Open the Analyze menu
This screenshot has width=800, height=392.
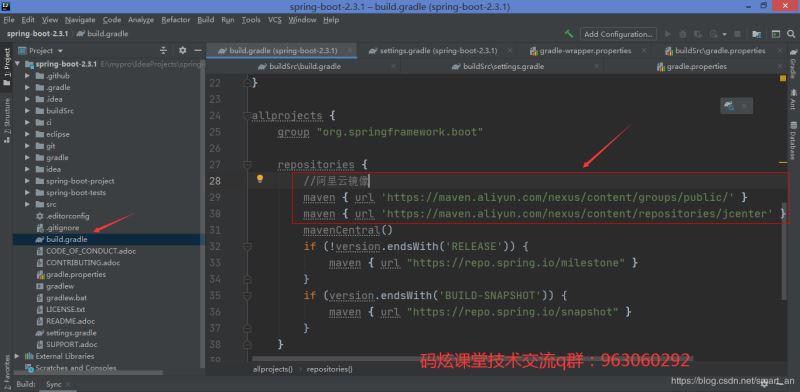point(141,20)
